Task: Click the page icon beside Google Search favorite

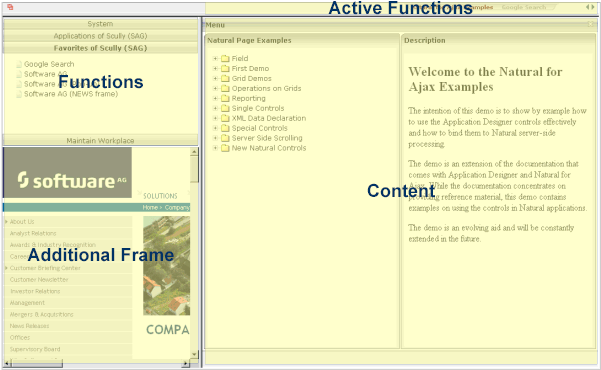Action: pyautogui.click(x=19, y=64)
